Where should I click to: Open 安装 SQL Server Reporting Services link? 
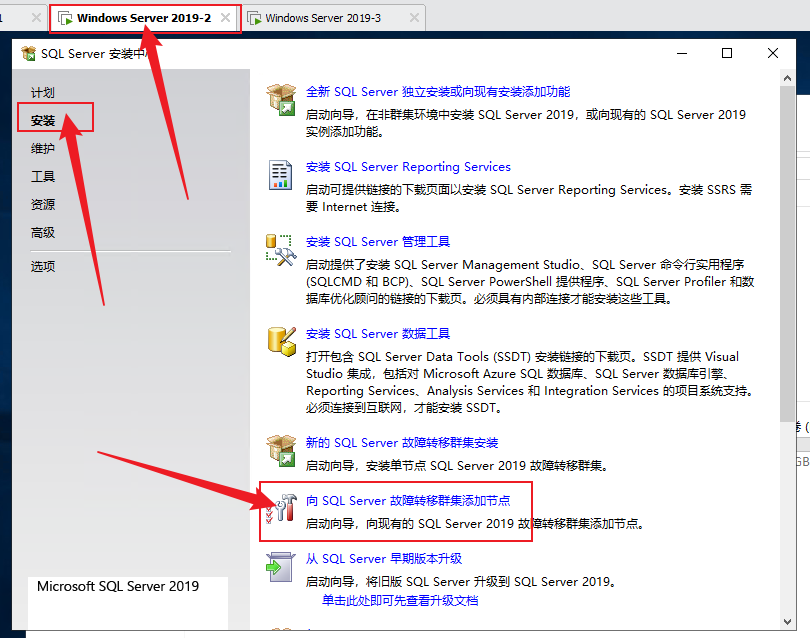click(408, 167)
